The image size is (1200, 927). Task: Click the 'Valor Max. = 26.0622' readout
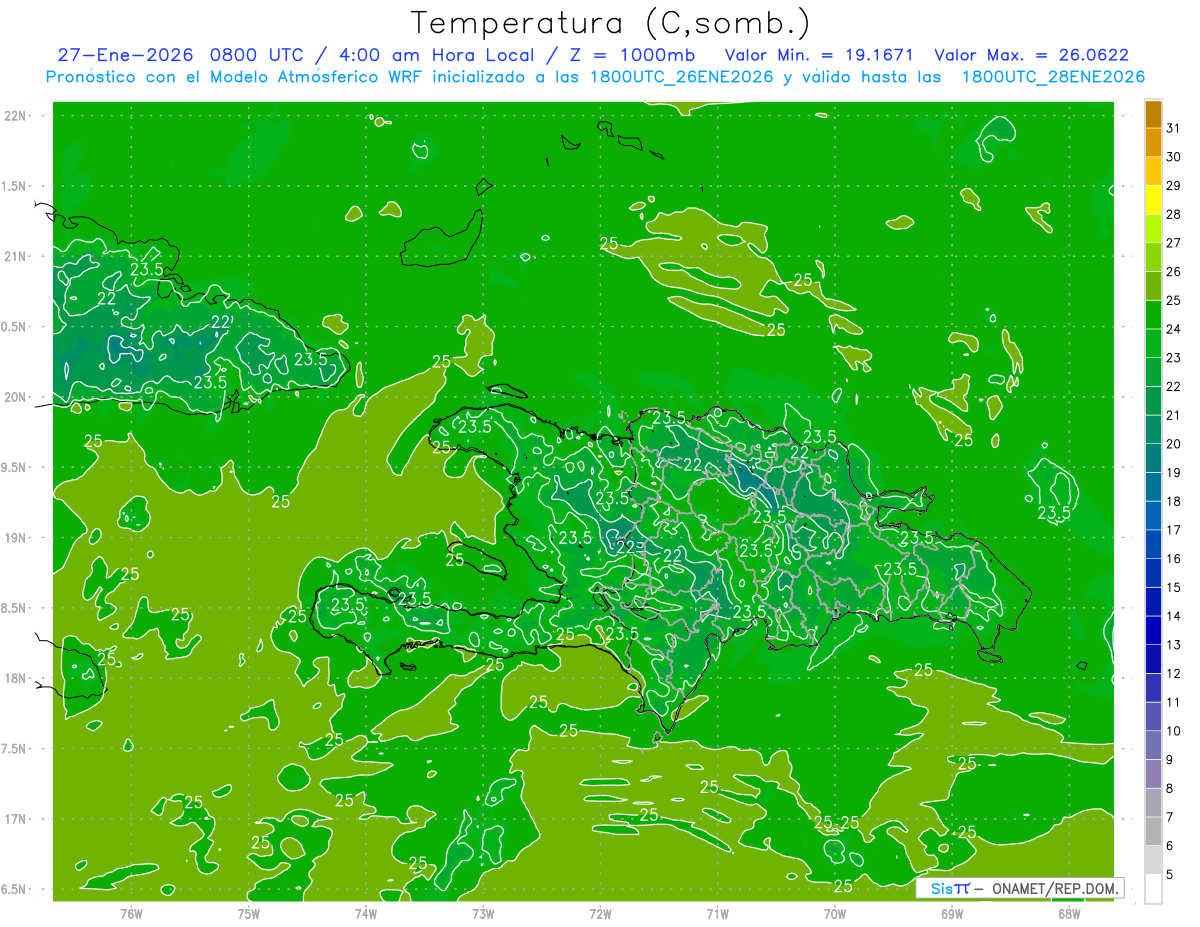[x=1032, y=55]
